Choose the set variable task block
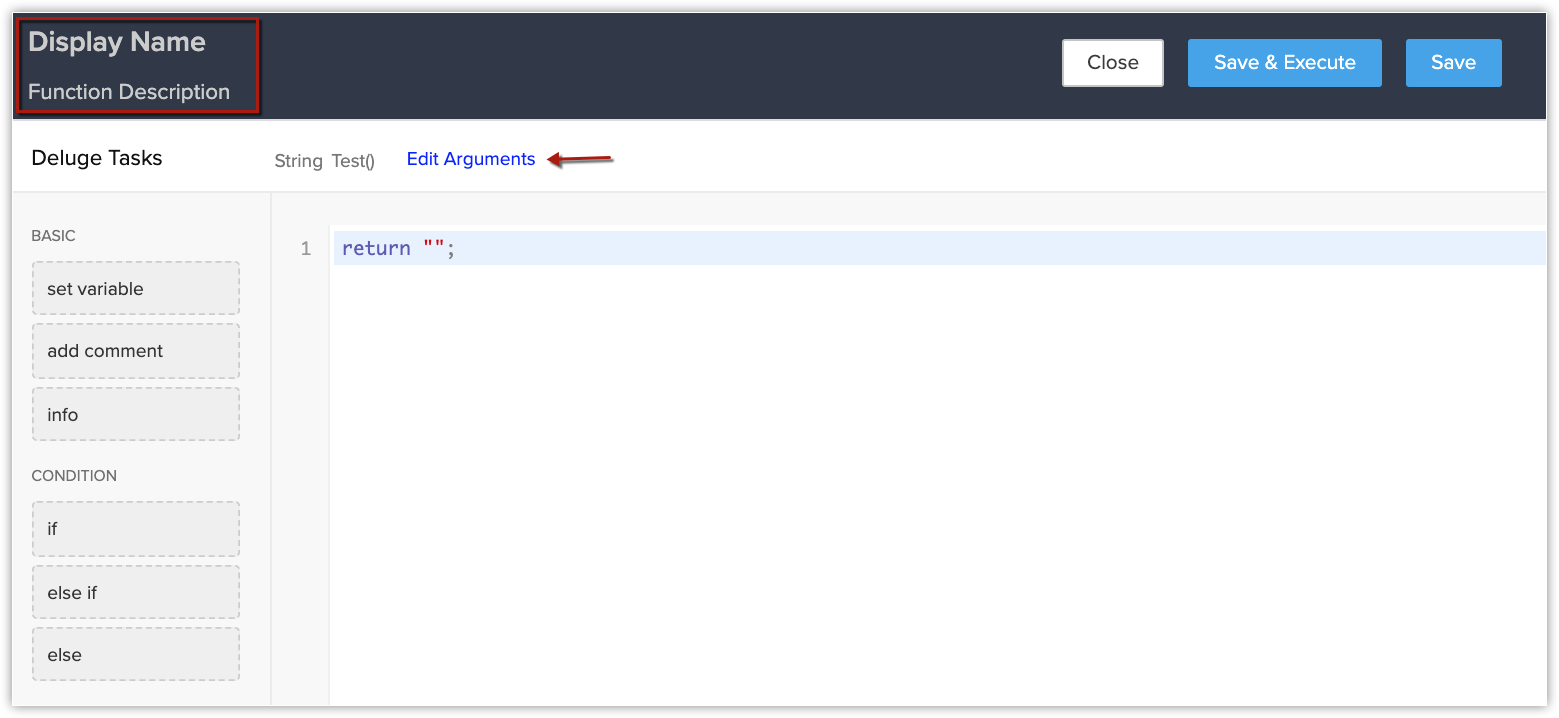The height and width of the screenshot is (718, 1559). (x=136, y=289)
